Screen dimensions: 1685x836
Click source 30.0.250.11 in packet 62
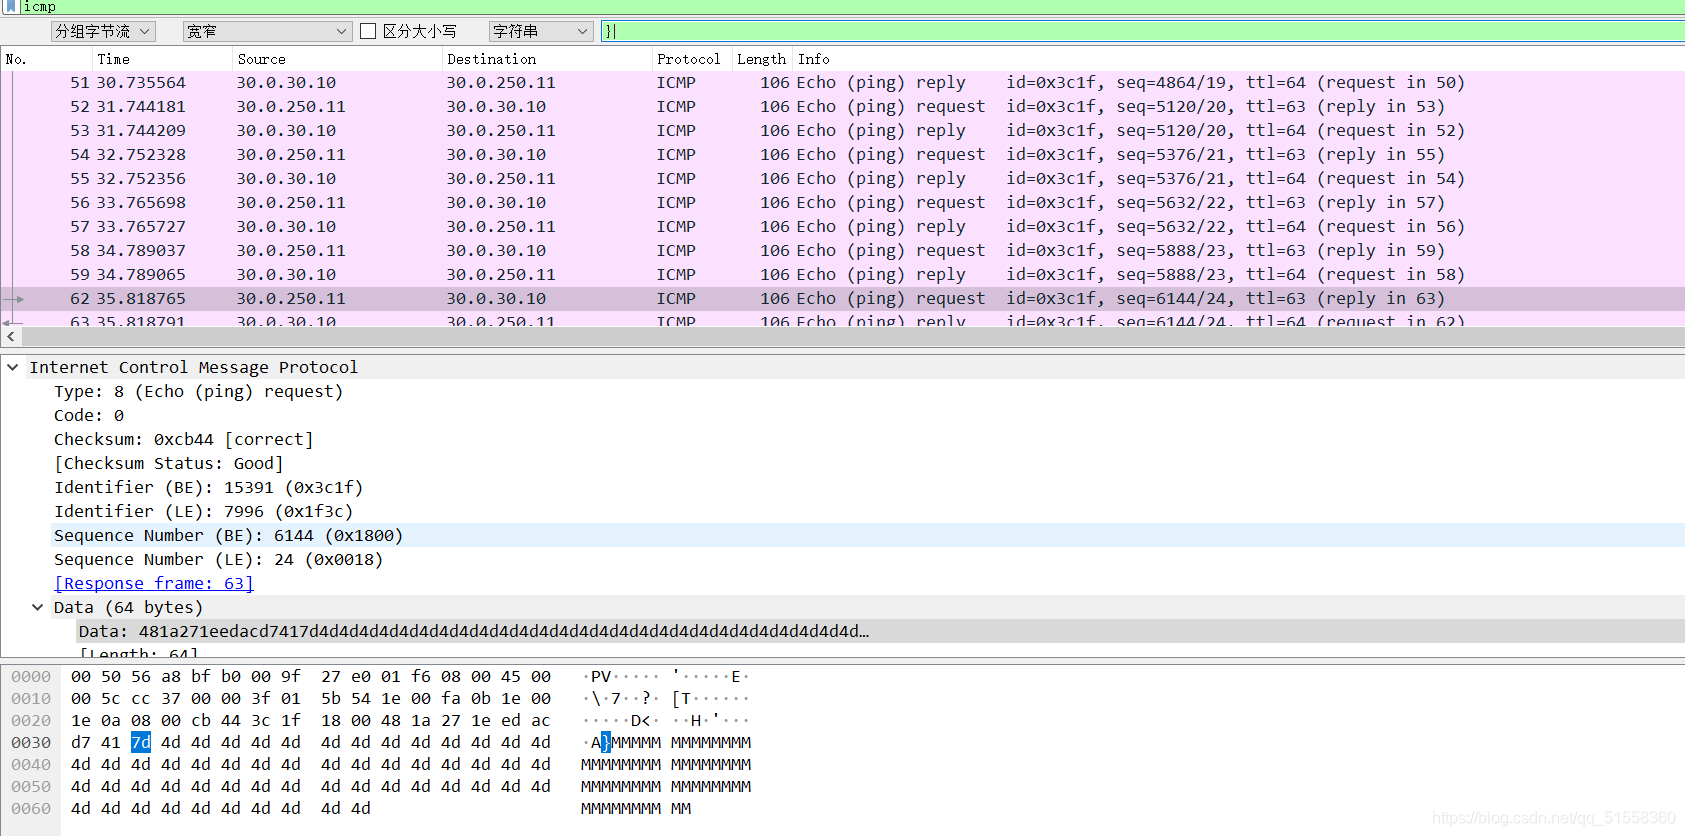point(291,298)
